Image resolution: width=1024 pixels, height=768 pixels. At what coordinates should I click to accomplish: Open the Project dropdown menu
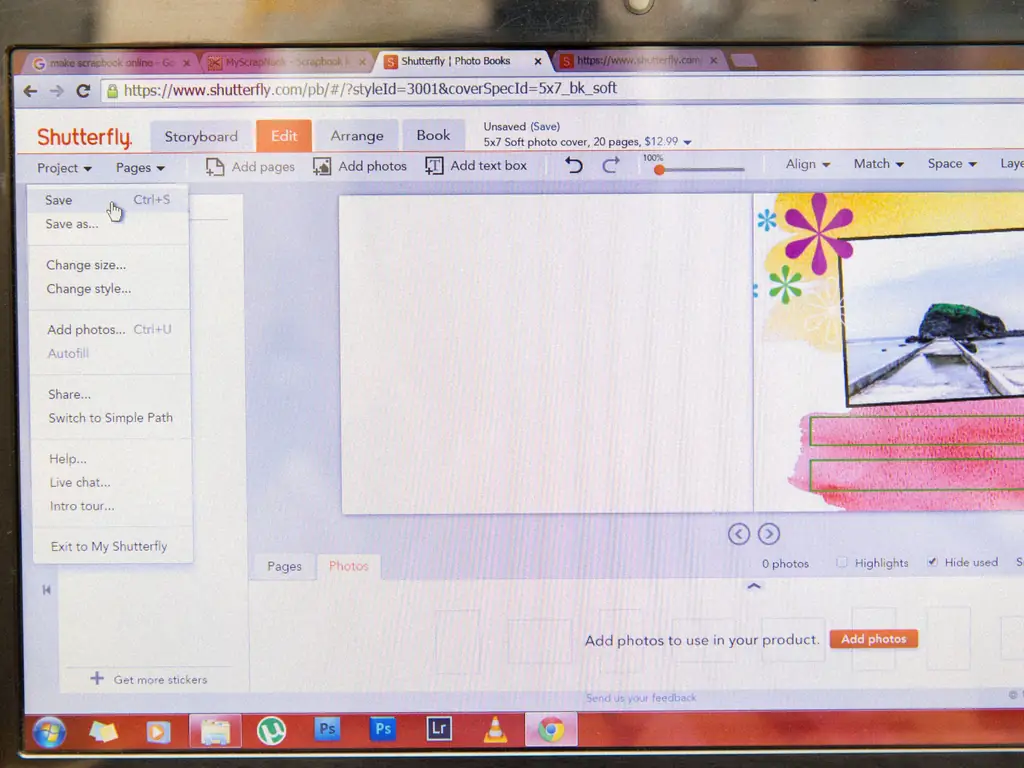click(x=64, y=168)
